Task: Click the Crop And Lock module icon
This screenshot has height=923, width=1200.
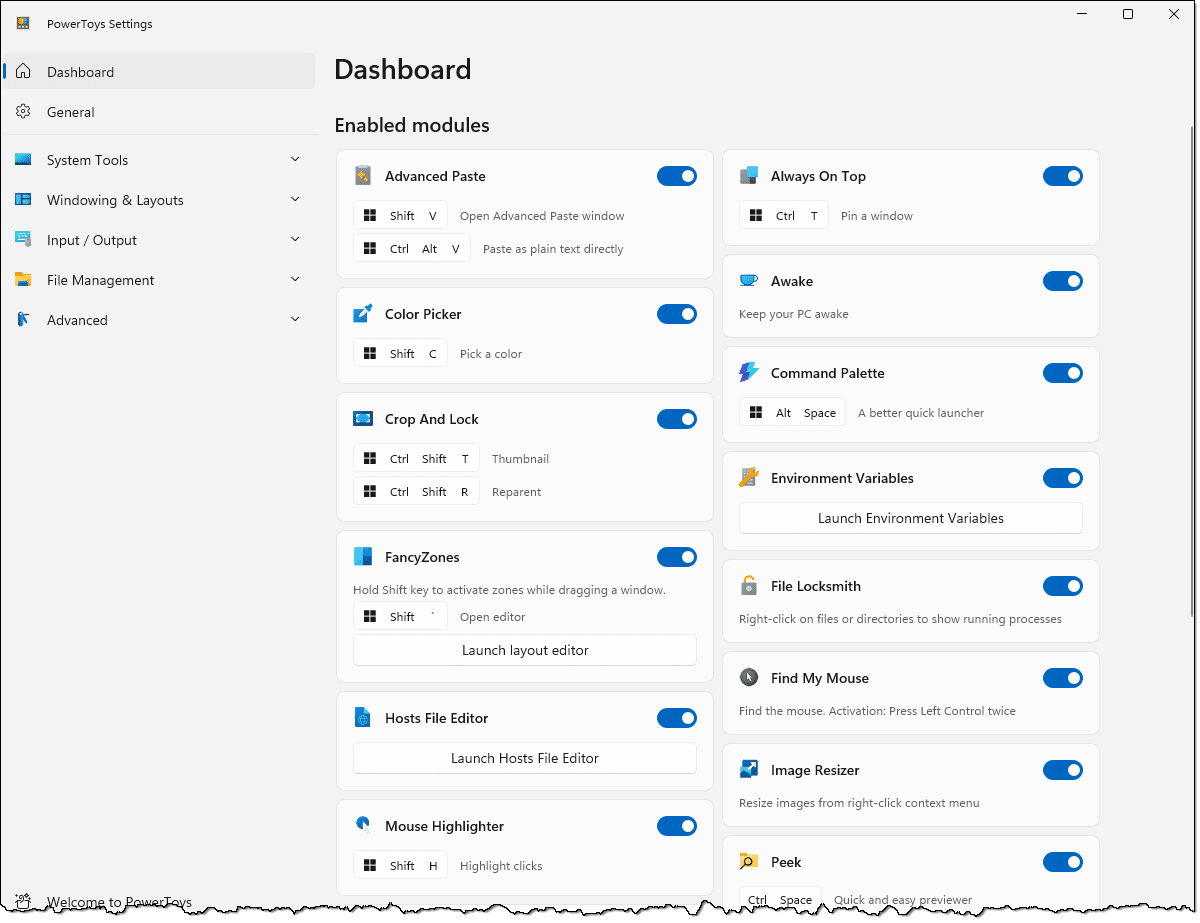Action: [x=363, y=419]
